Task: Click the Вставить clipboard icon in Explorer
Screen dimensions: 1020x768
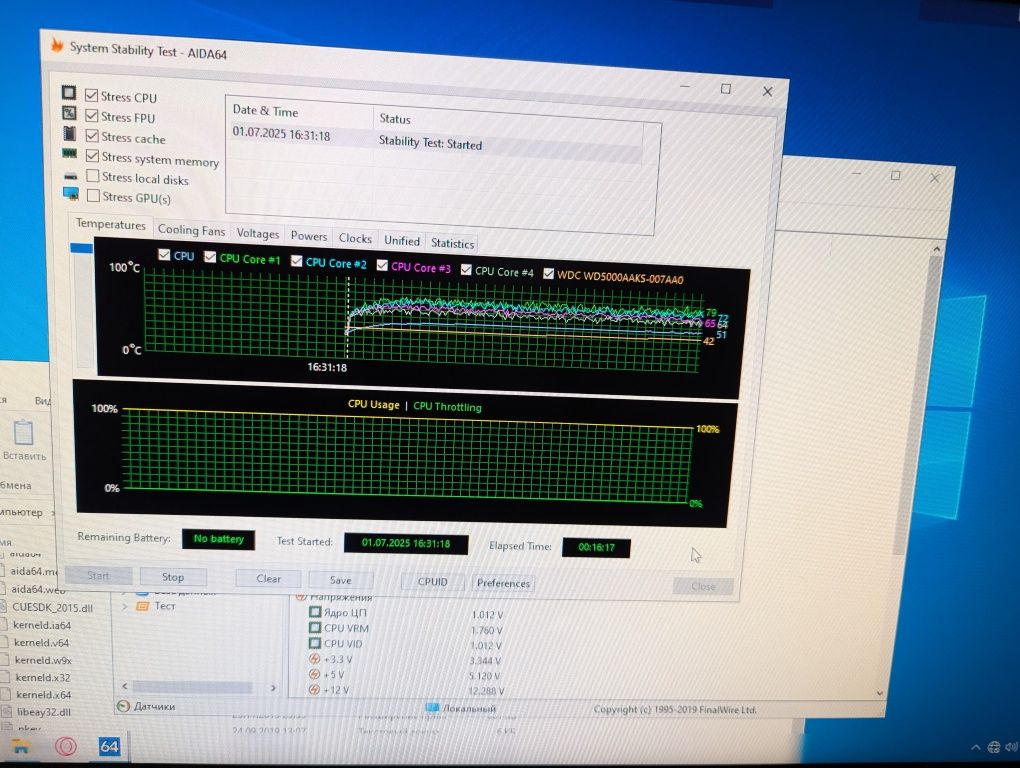Action: (23, 432)
